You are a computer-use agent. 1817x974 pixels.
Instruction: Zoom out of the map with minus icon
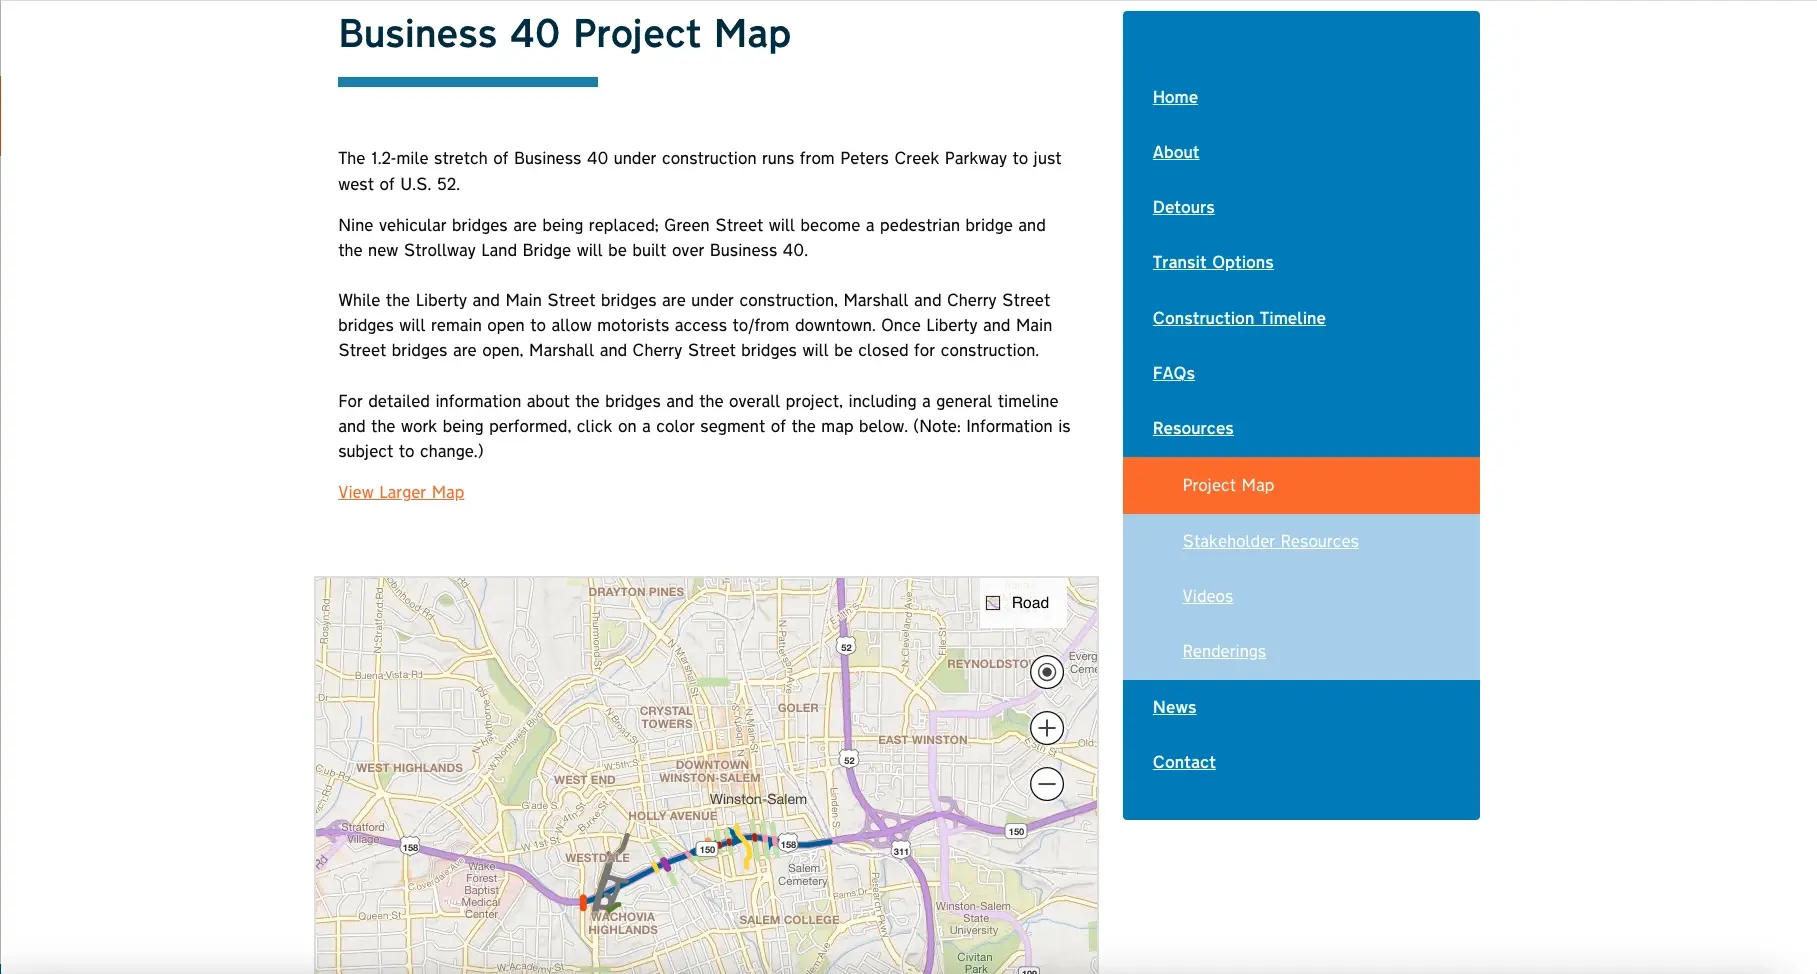point(1046,784)
